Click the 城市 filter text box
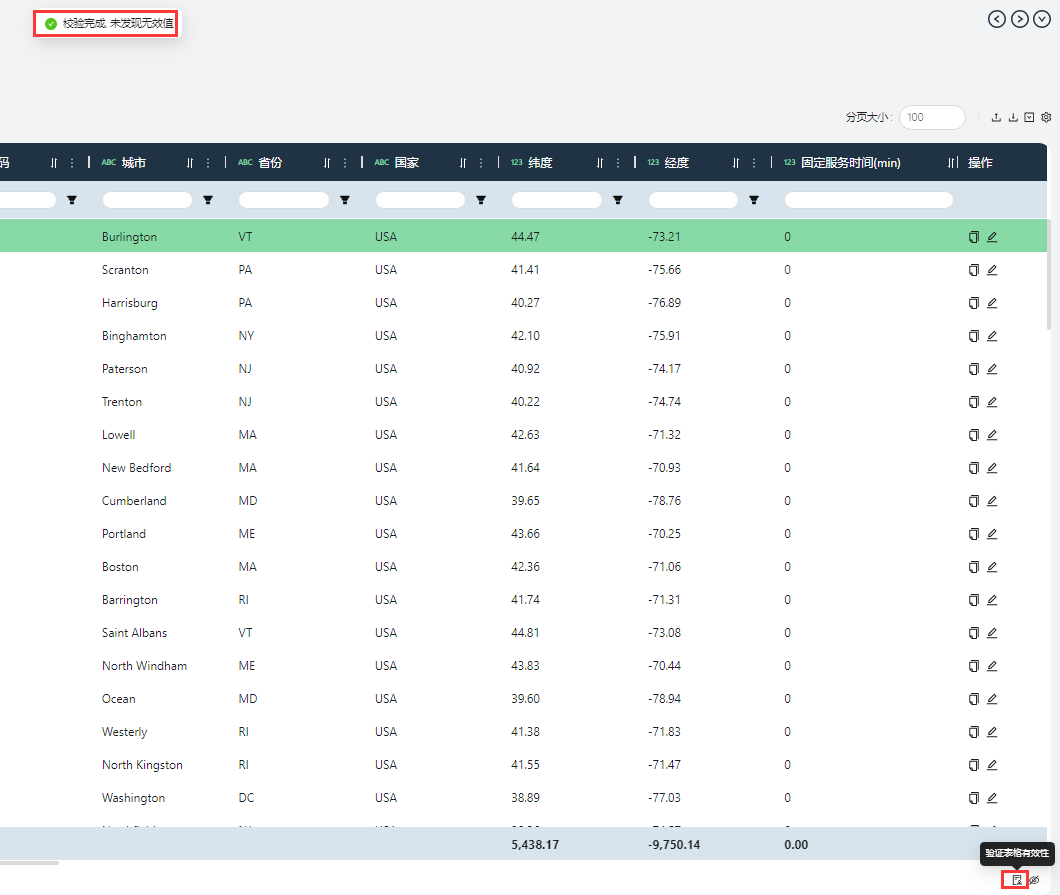Viewport: 1060px width, 895px height. point(147,200)
